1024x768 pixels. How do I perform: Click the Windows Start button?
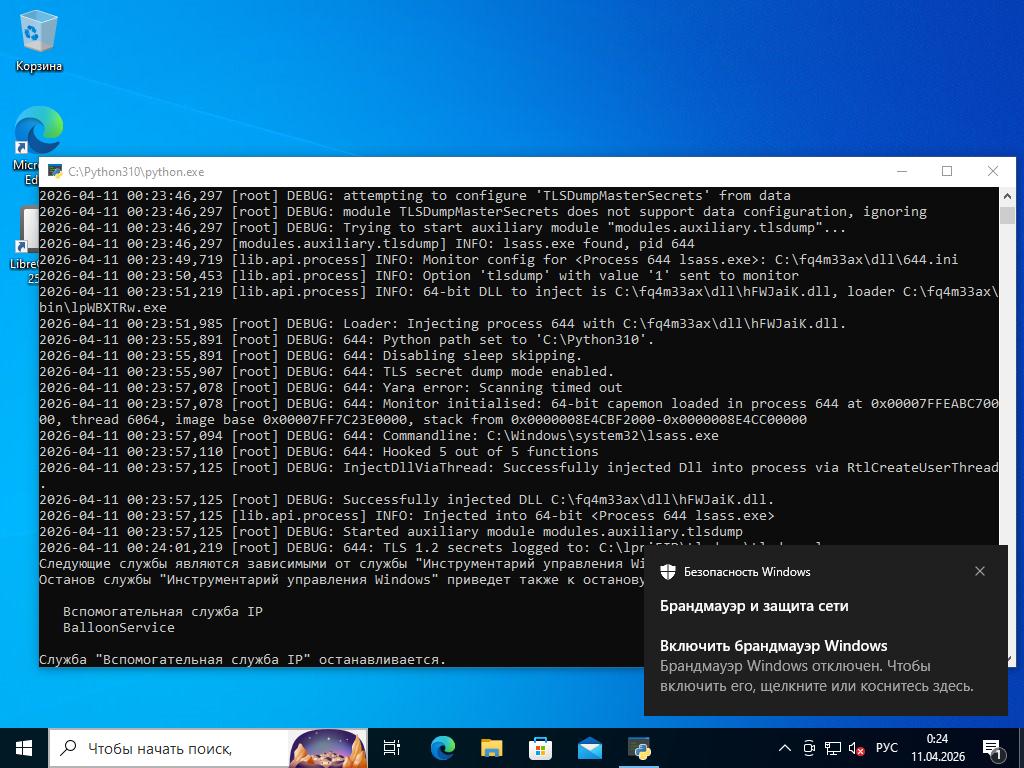pyautogui.click(x=24, y=747)
